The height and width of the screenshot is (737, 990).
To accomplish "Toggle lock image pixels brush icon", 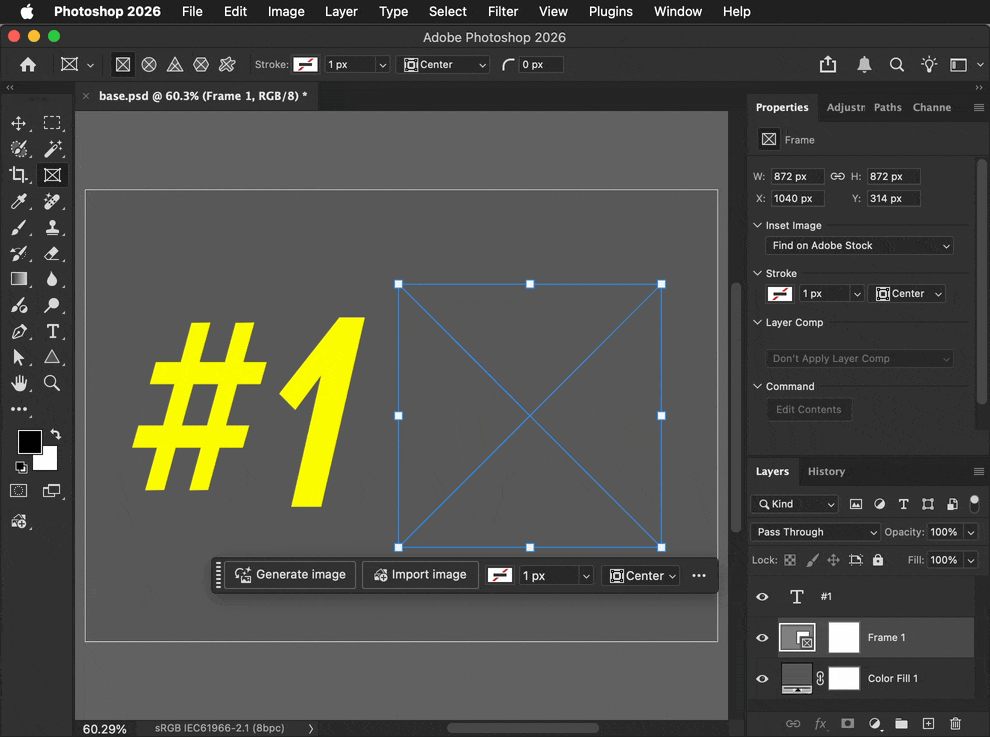I will (813, 560).
